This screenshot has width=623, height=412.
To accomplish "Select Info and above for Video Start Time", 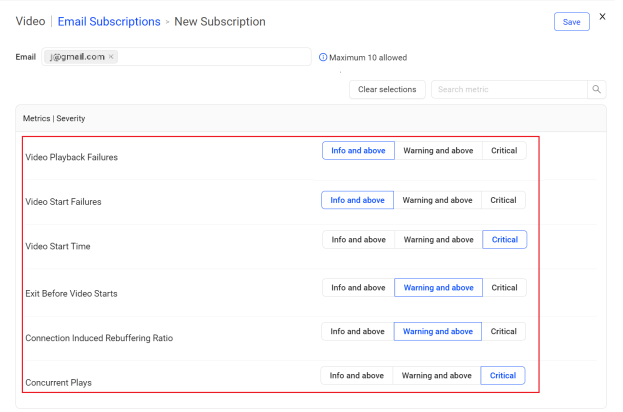I will [x=358, y=240].
